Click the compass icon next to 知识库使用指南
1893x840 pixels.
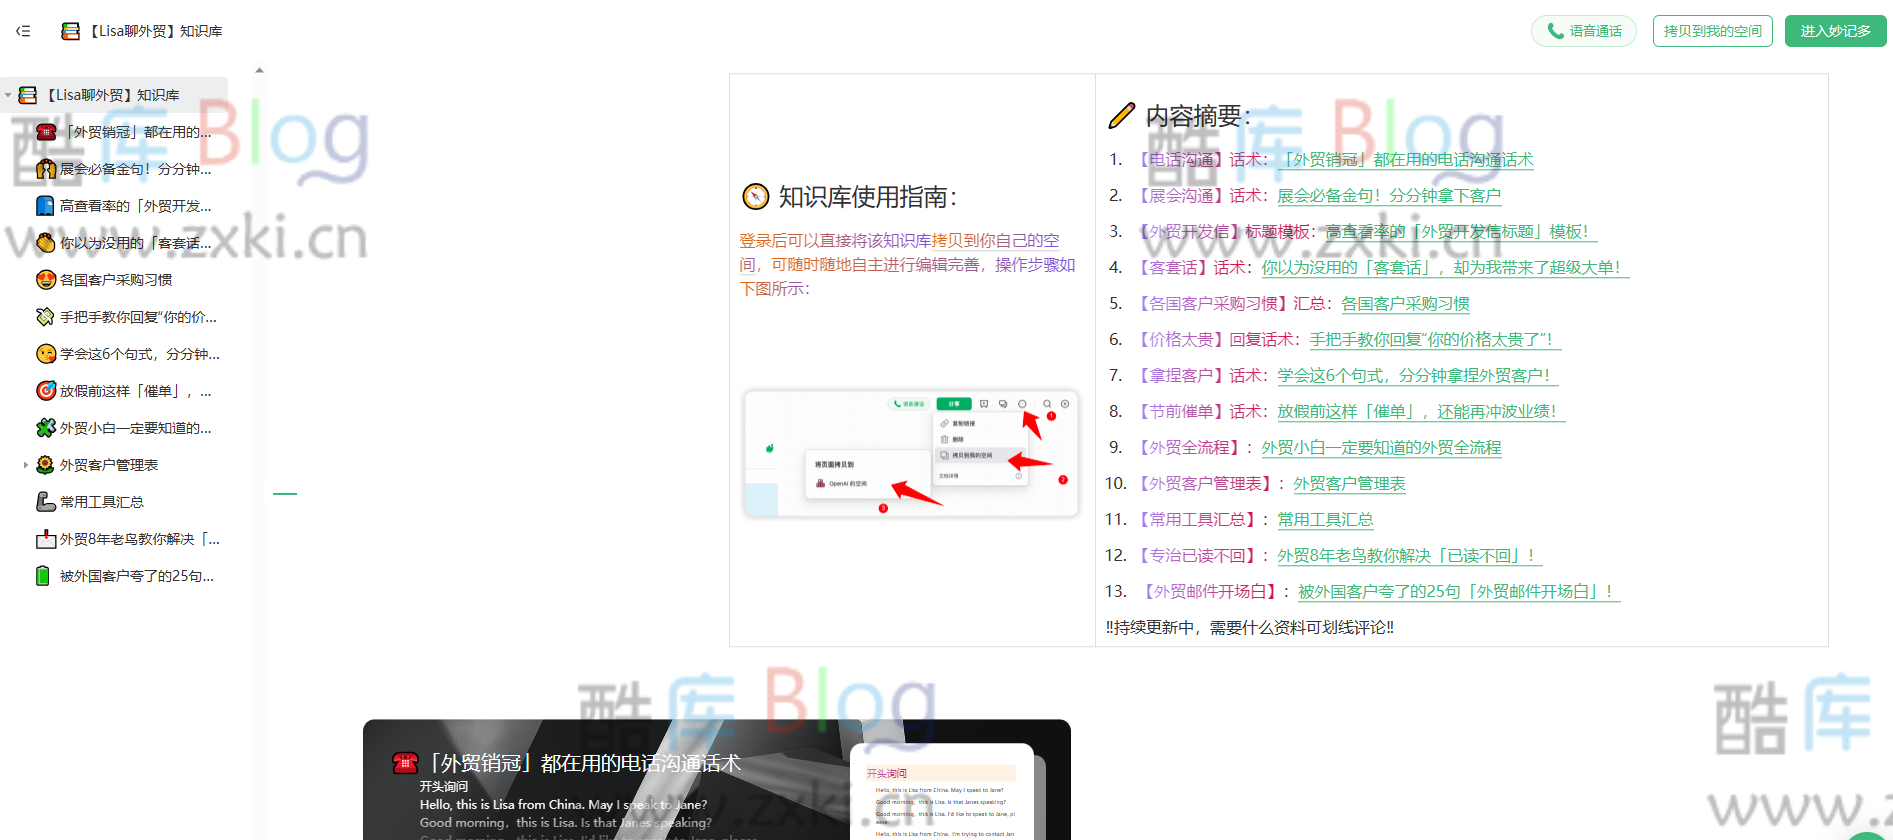(756, 197)
